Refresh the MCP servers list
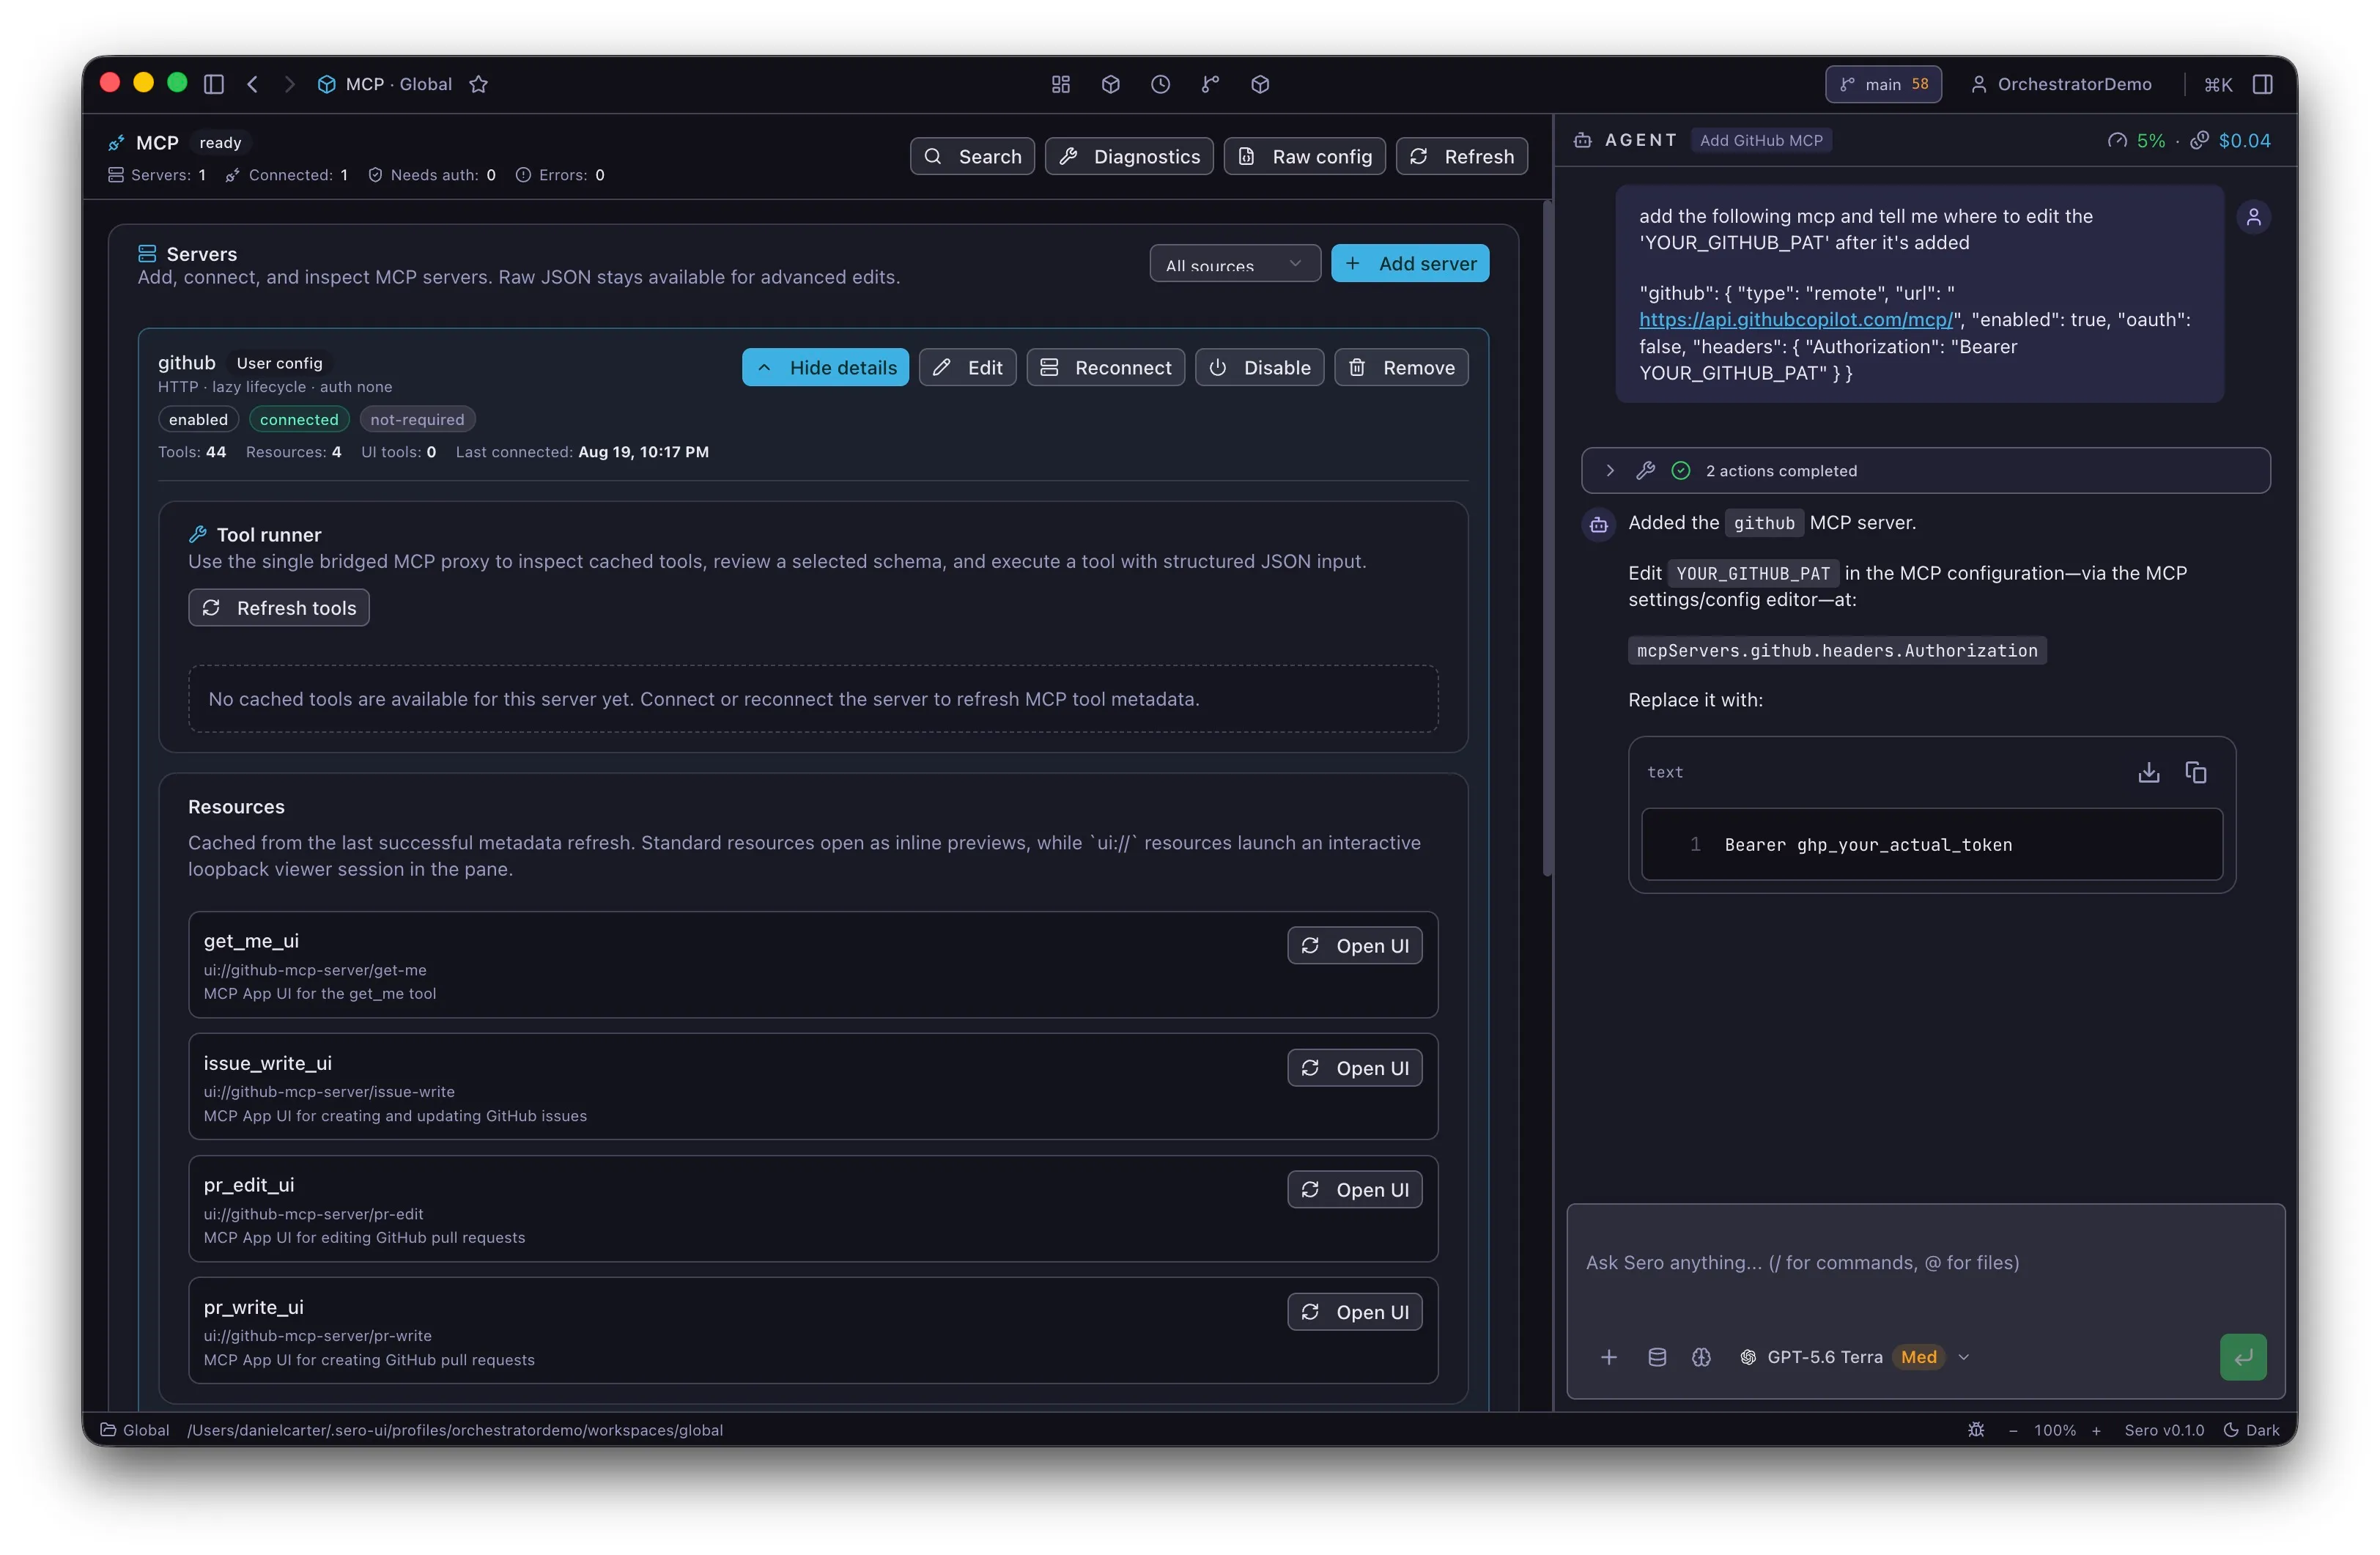The width and height of the screenshot is (2380, 1555). coord(1461,156)
